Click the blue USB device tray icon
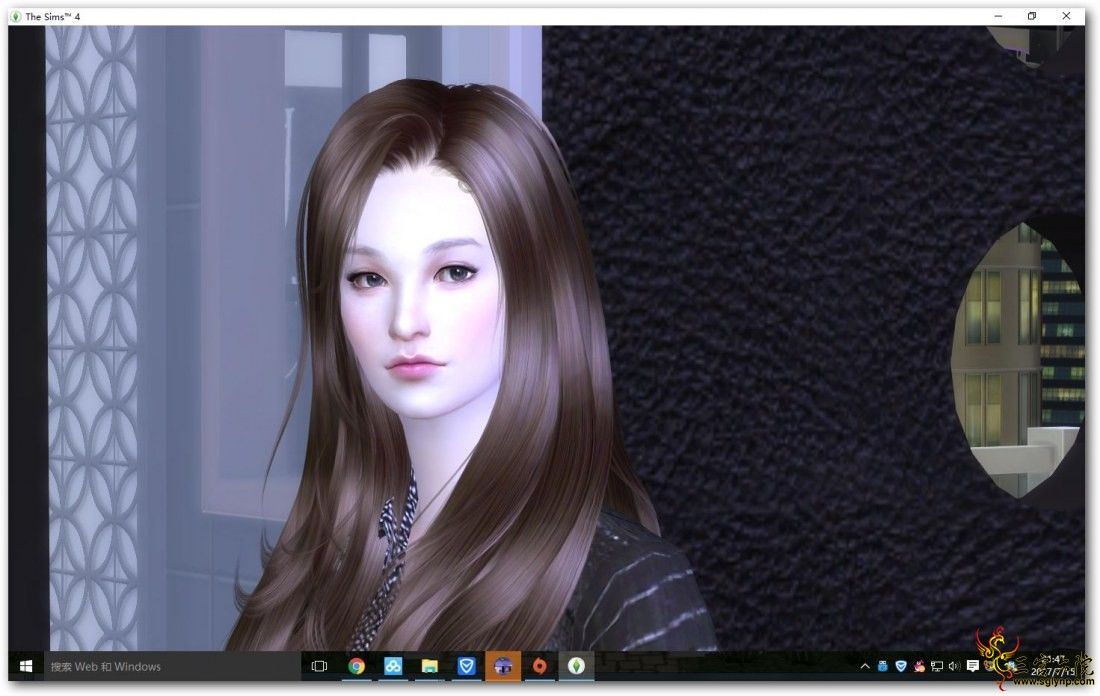Image resolution: width=1100 pixels, height=696 pixels. (x=883, y=667)
